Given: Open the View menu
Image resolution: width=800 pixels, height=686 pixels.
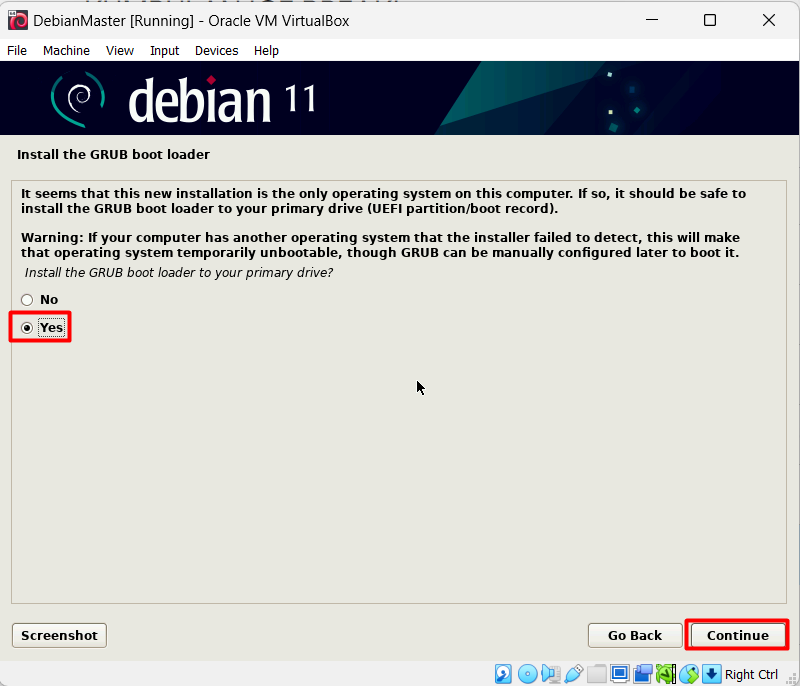Looking at the screenshot, I should coord(120,50).
